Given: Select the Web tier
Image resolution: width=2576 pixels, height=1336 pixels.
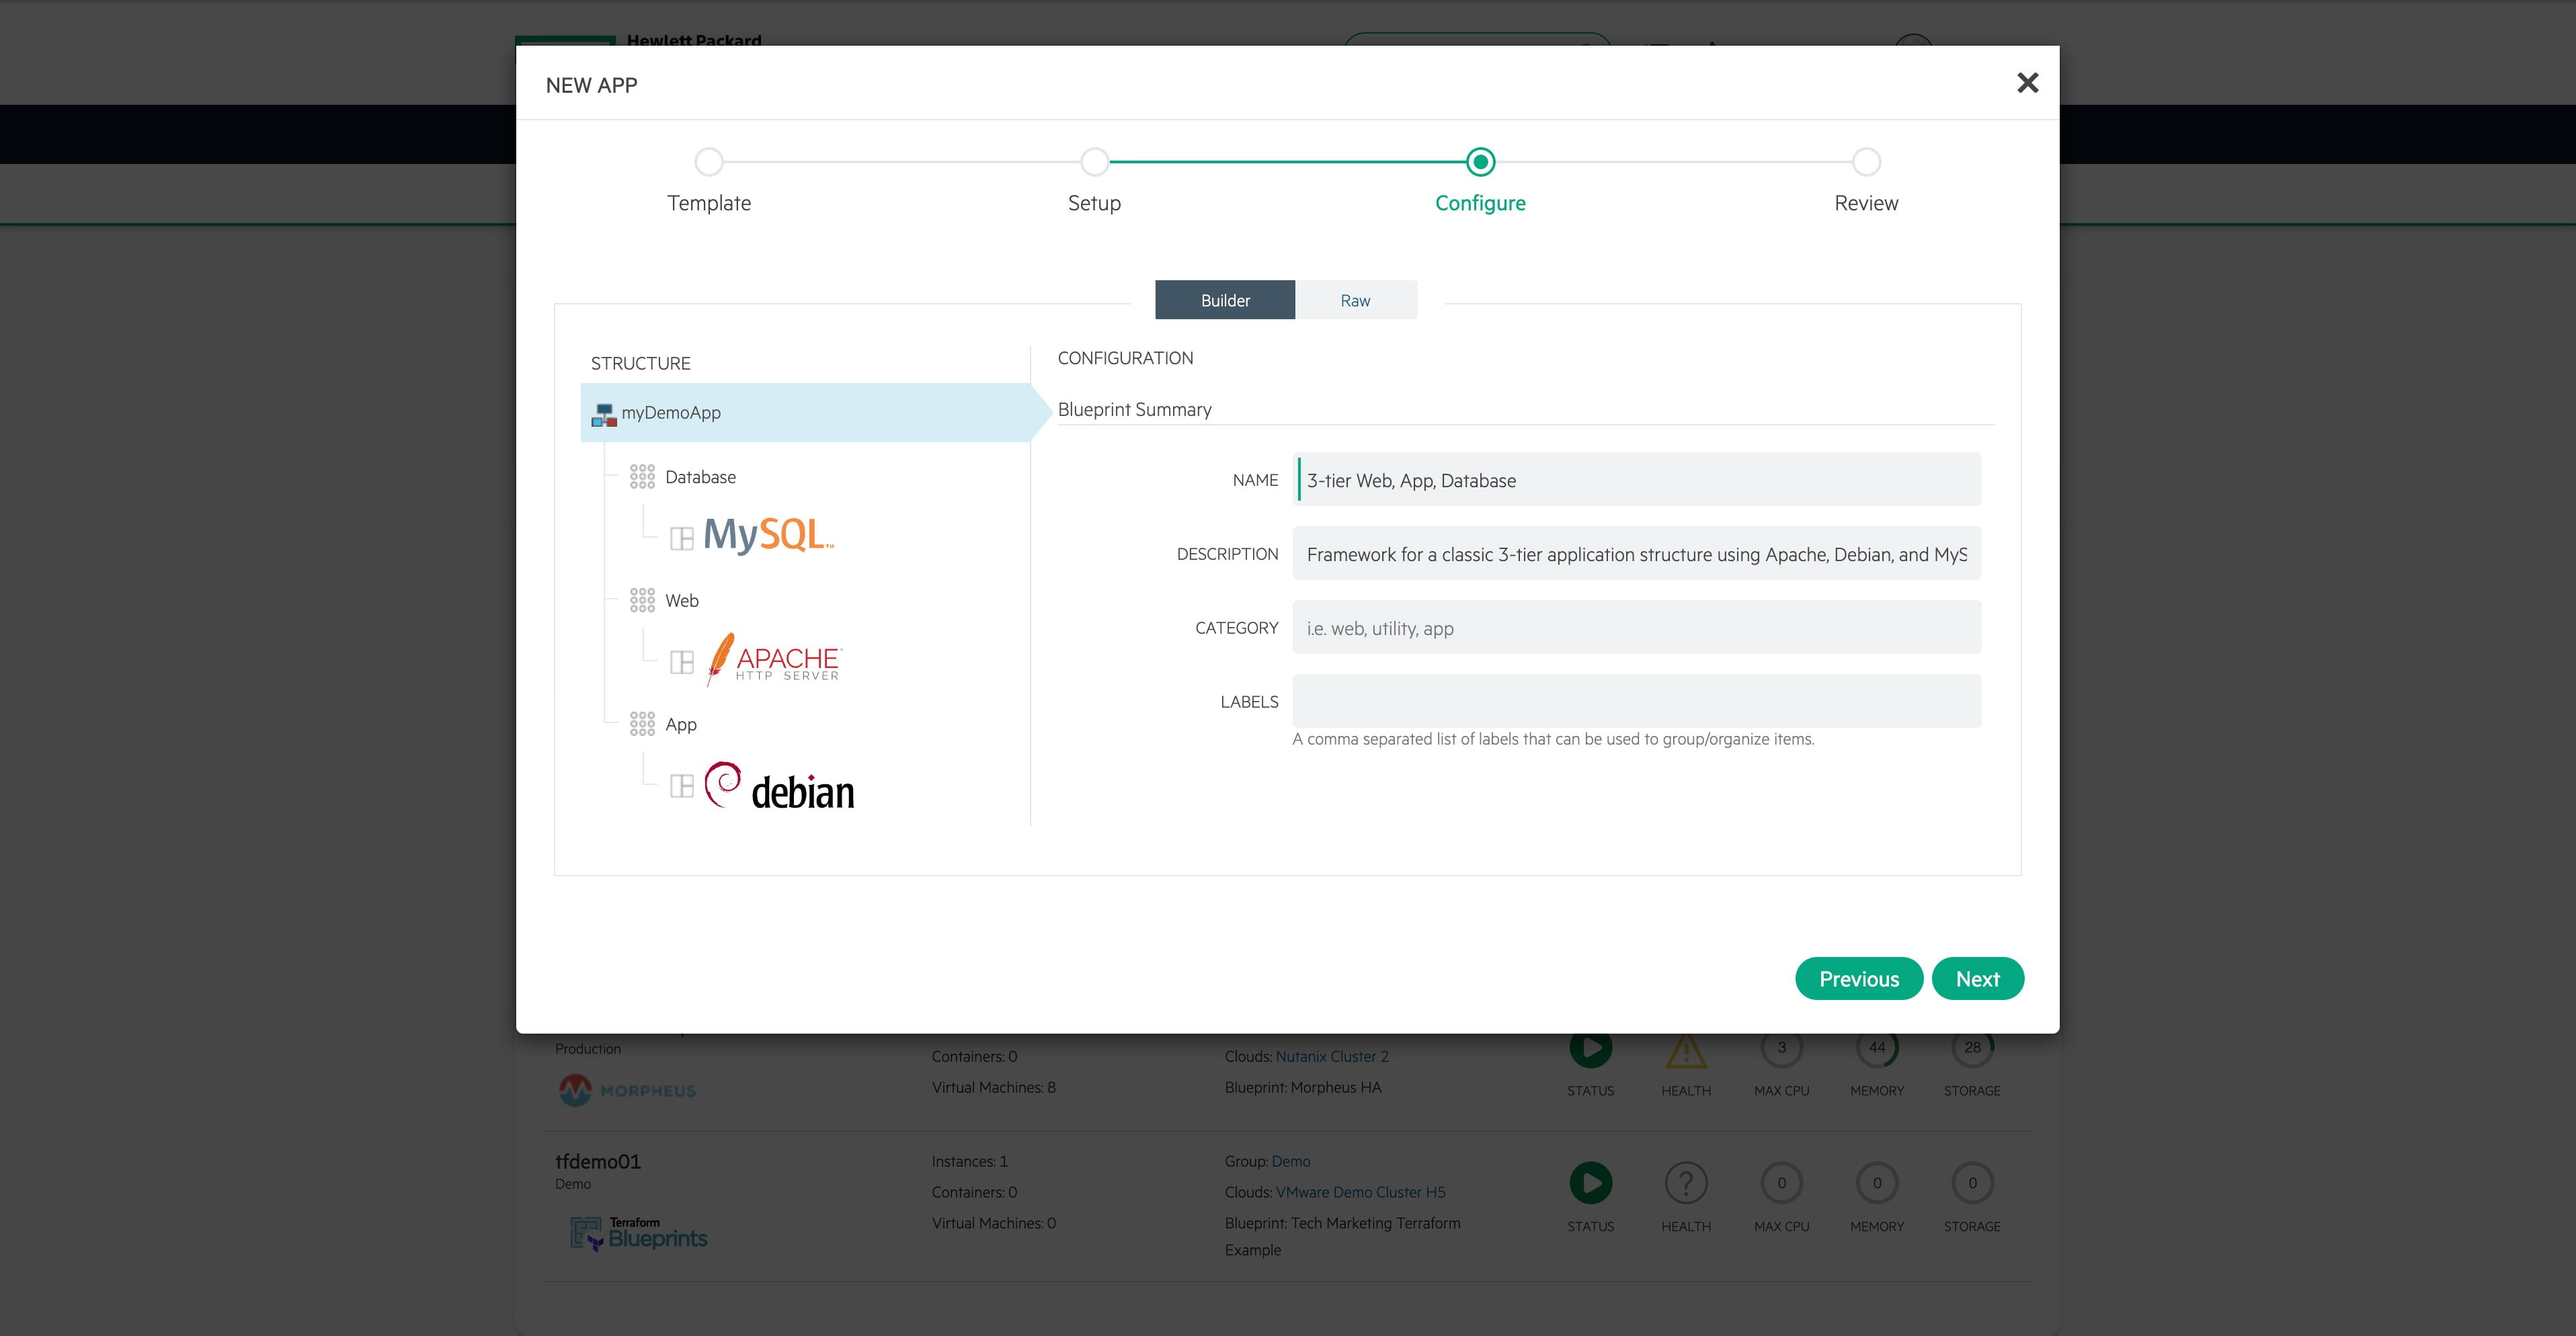Looking at the screenshot, I should [x=682, y=600].
